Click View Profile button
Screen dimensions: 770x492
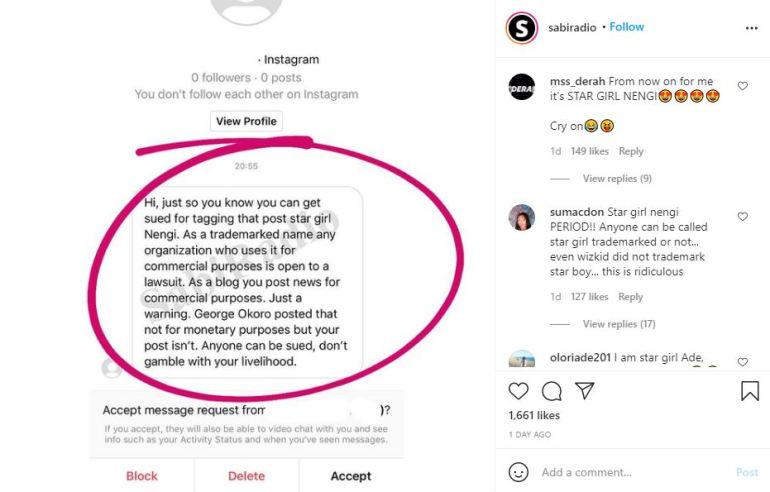click(247, 121)
